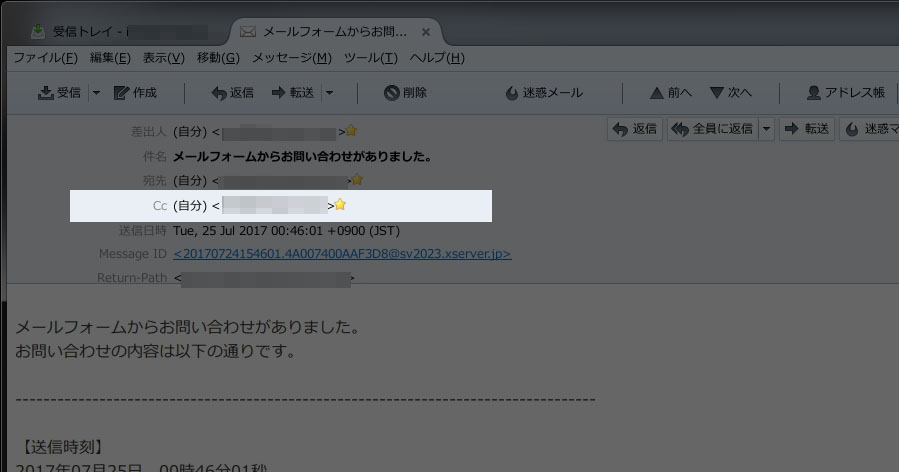Click the 差出人 (自分) sender address
Image resolution: width=899 pixels, height=472 pixels.
tap(259, 132)
